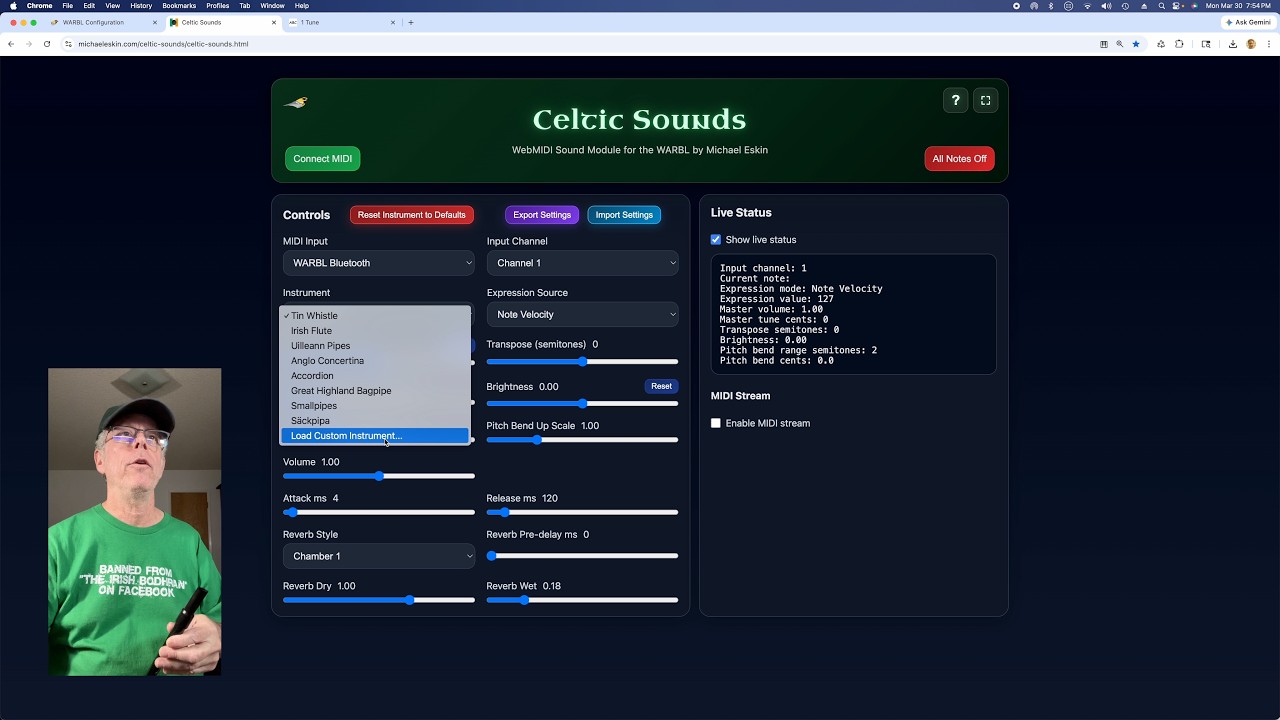Open the help question mark icon

955,100
